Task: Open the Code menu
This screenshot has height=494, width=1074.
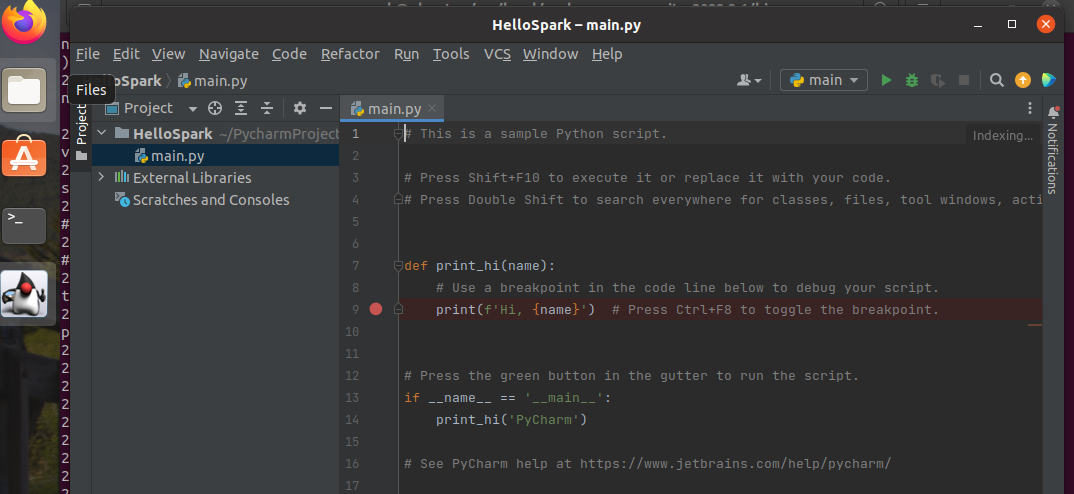Action: tap(289, 53)
